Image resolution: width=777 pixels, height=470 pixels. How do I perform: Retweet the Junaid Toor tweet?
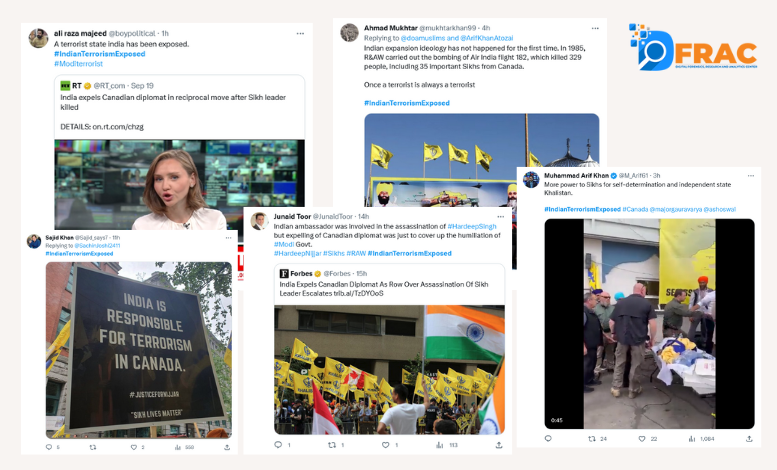point(332,445)
